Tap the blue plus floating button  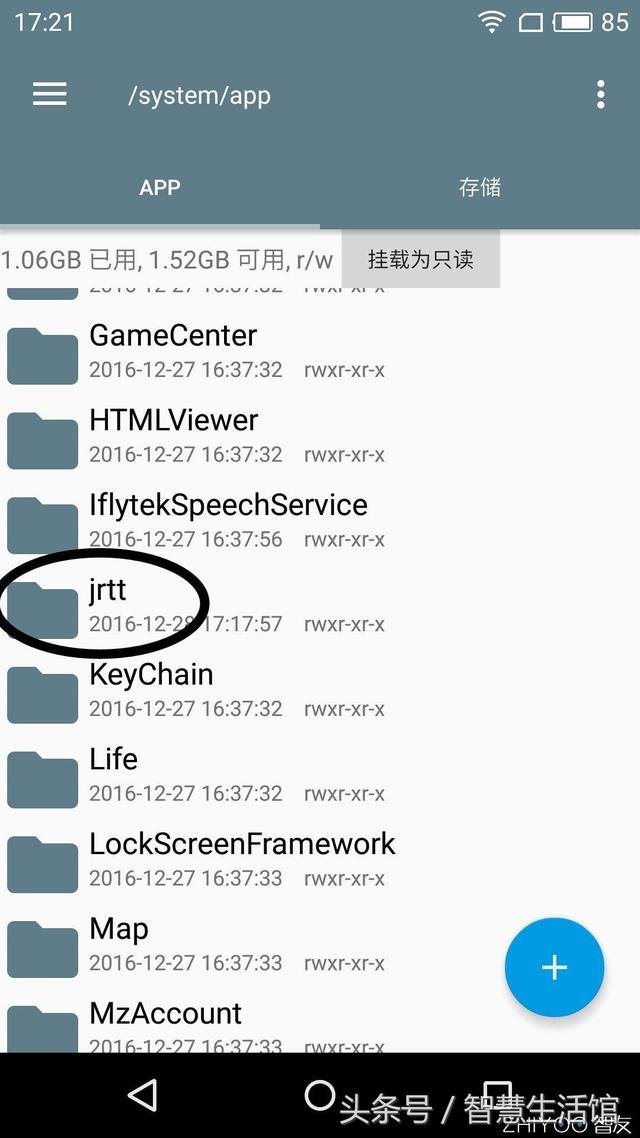coord(554,967)
